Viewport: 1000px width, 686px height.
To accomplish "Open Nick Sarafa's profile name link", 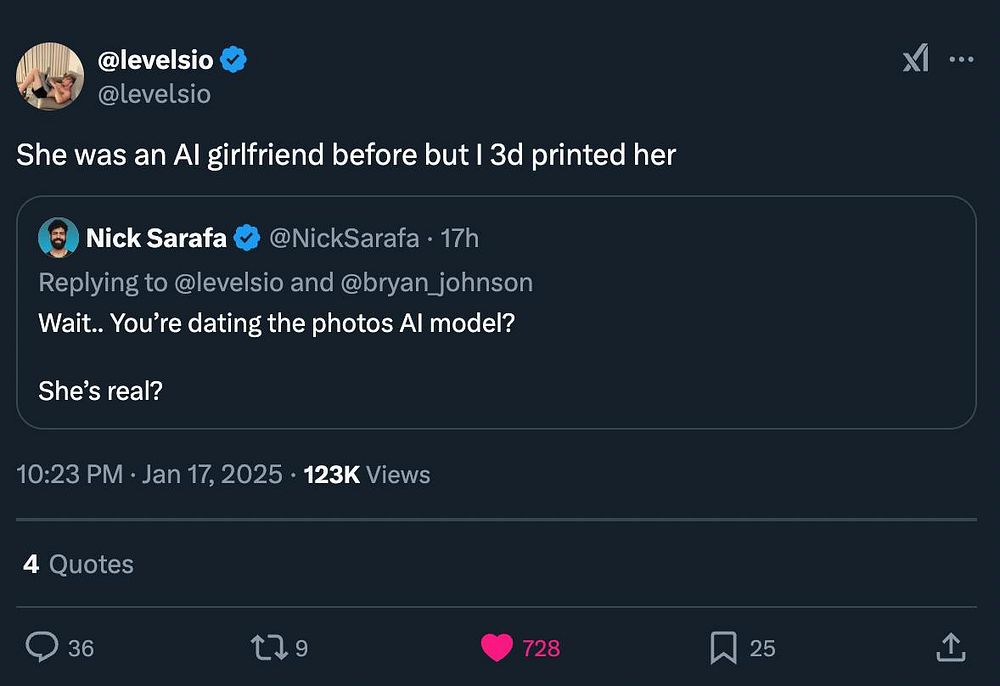I will tap(156, 239).
